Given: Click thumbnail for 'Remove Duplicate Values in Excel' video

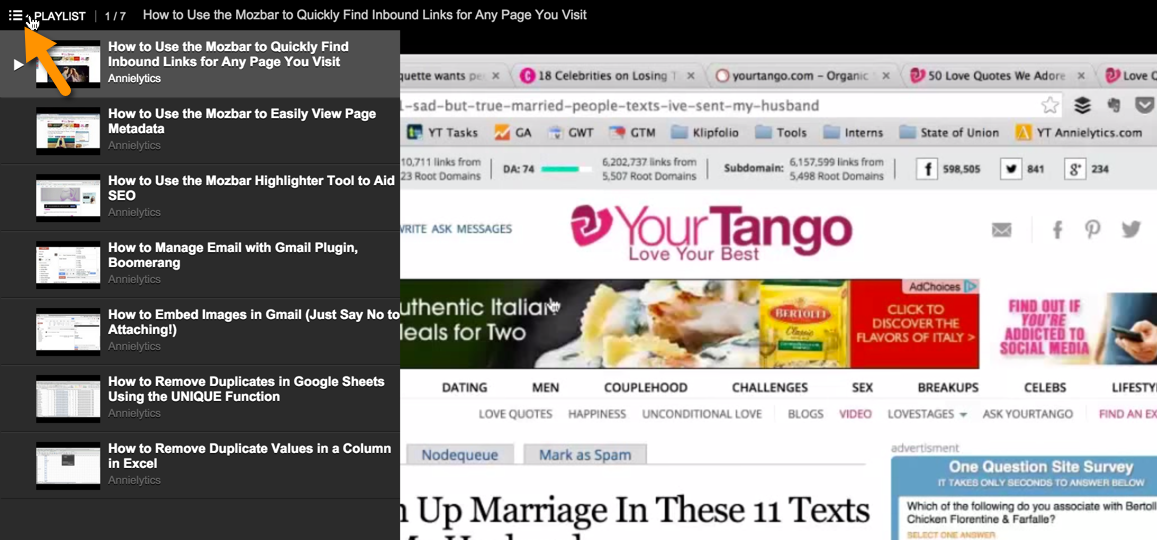Looking at the screenshot, I should 68,465.
